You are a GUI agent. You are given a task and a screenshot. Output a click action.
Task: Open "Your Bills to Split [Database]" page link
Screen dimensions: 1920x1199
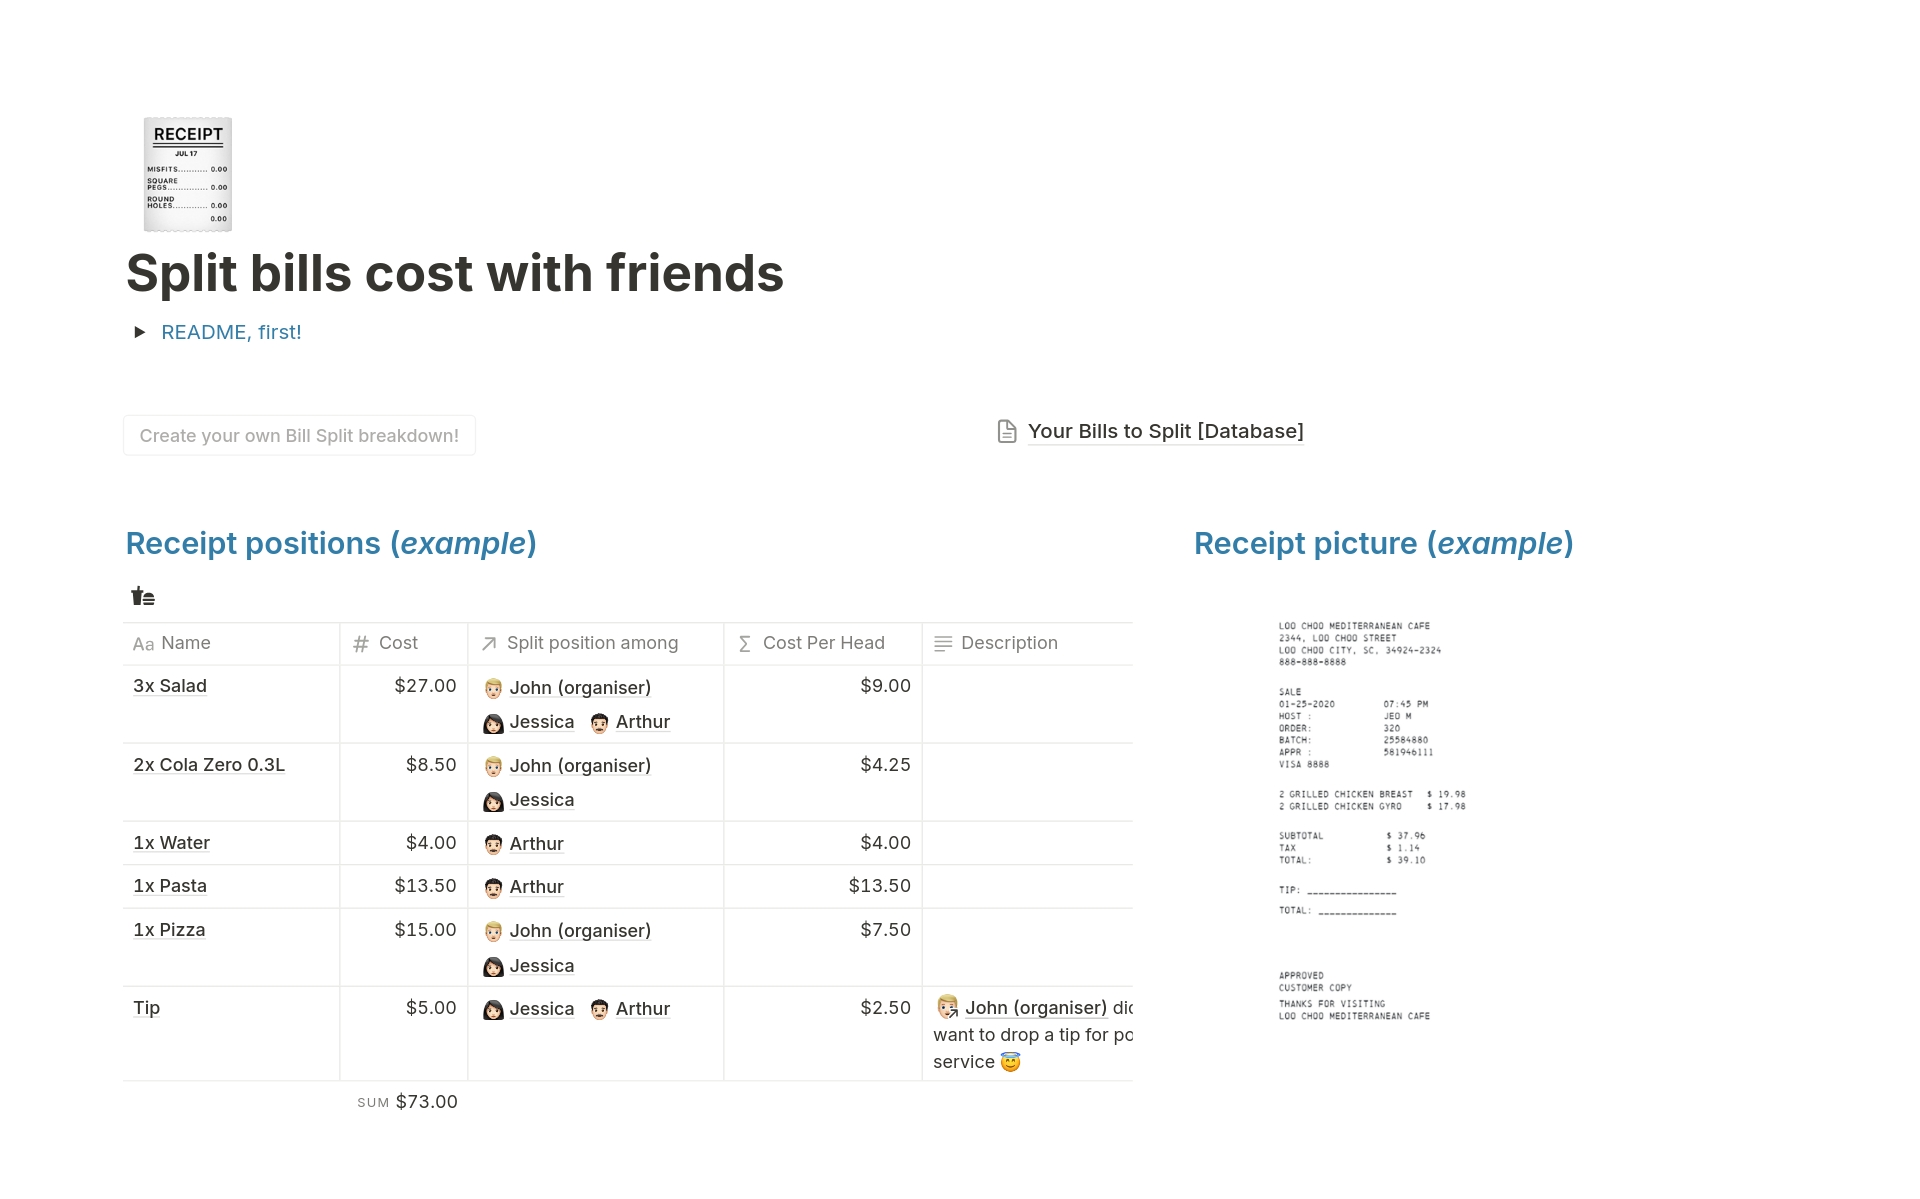pyautogui.click(x=1165, y=431)
